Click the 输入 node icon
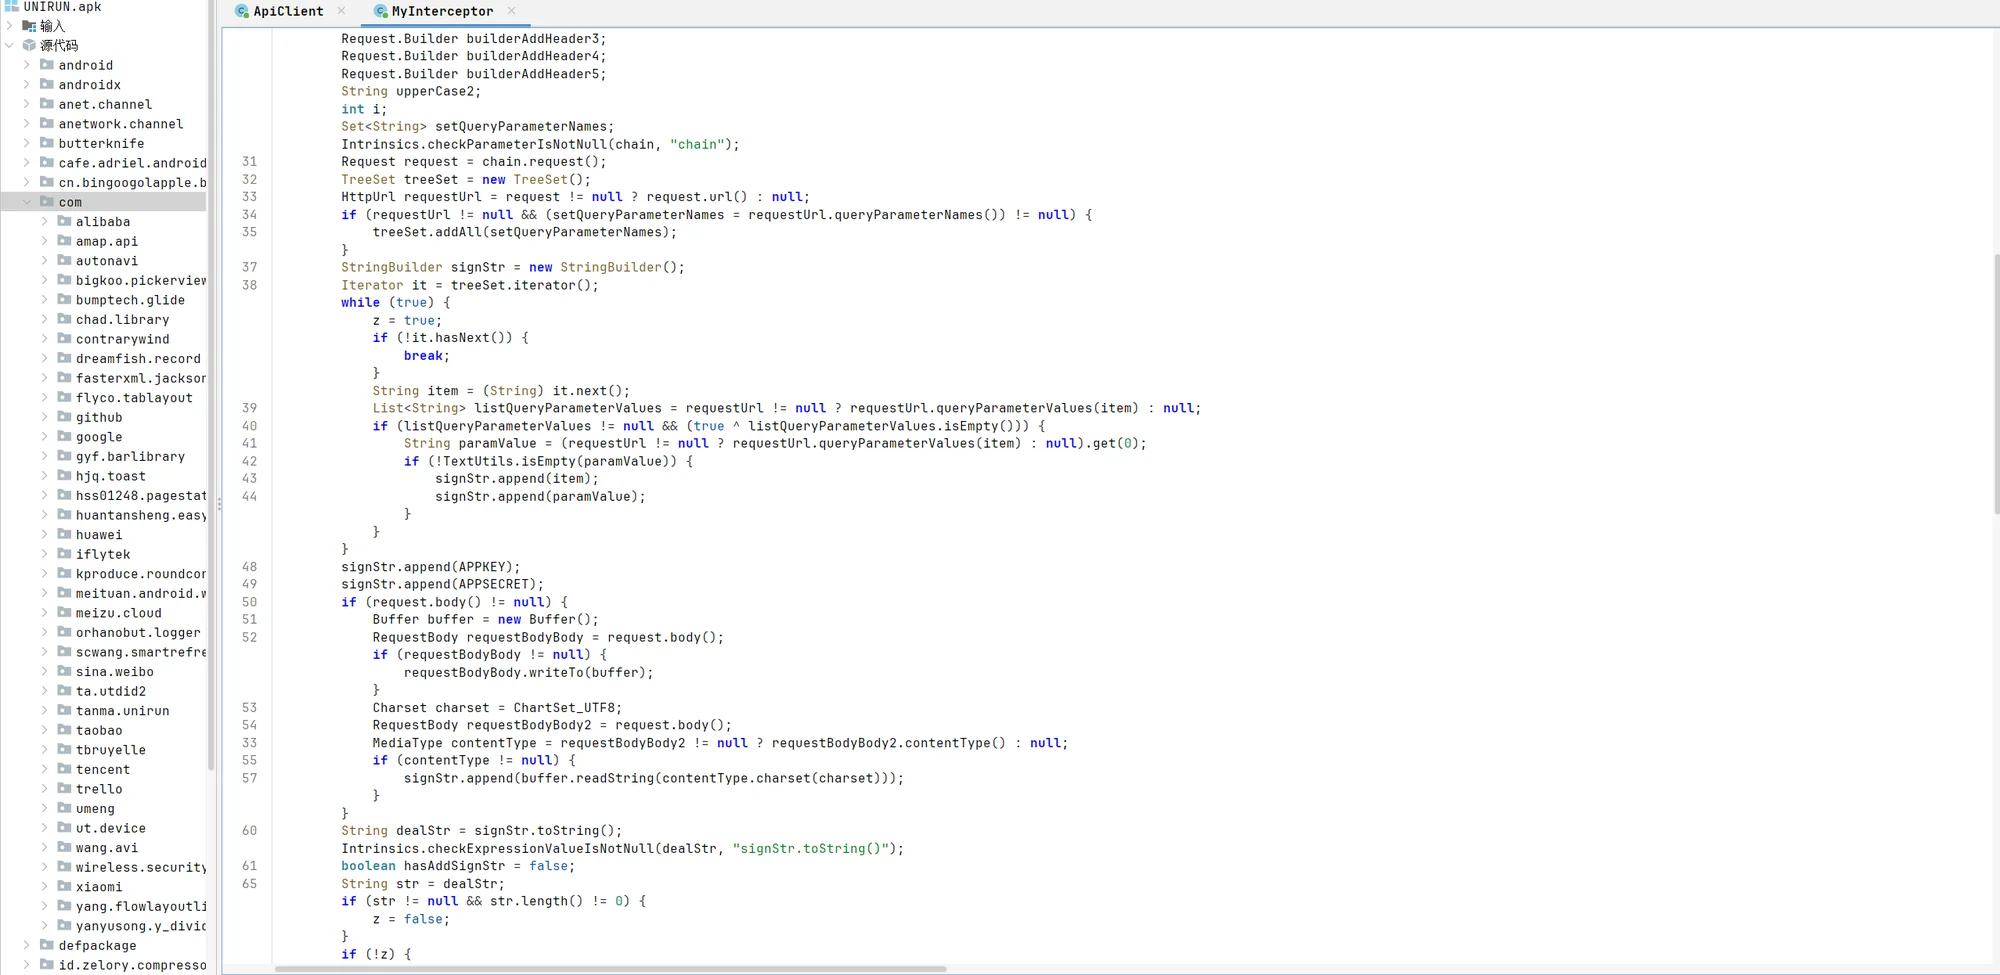Screen dimensions: 2000x975 coord(29,26)
